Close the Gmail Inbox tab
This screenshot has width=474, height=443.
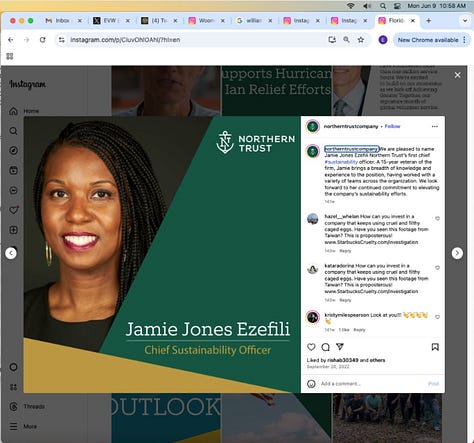(80, 21)
